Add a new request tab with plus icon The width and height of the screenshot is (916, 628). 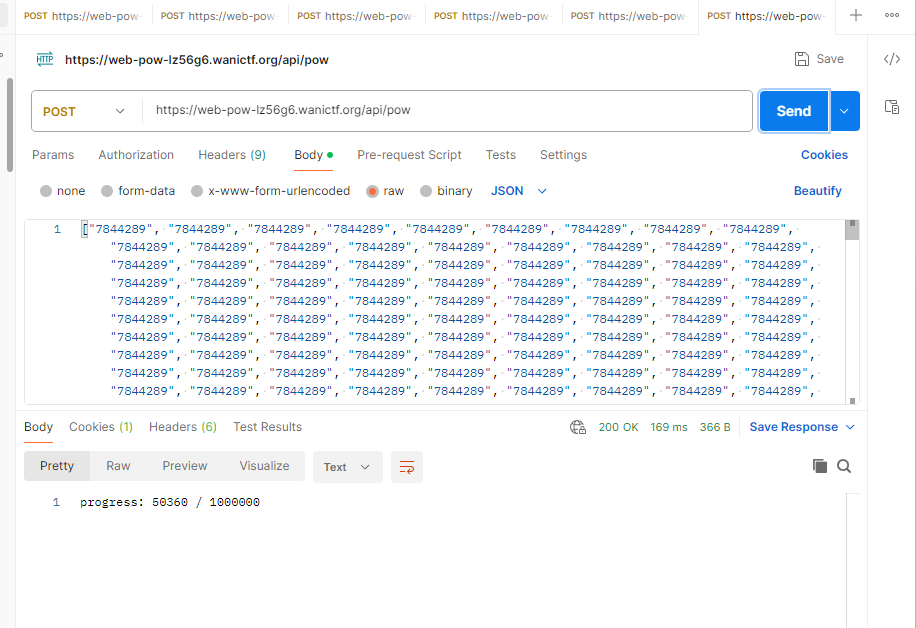(x=855, y=15)
